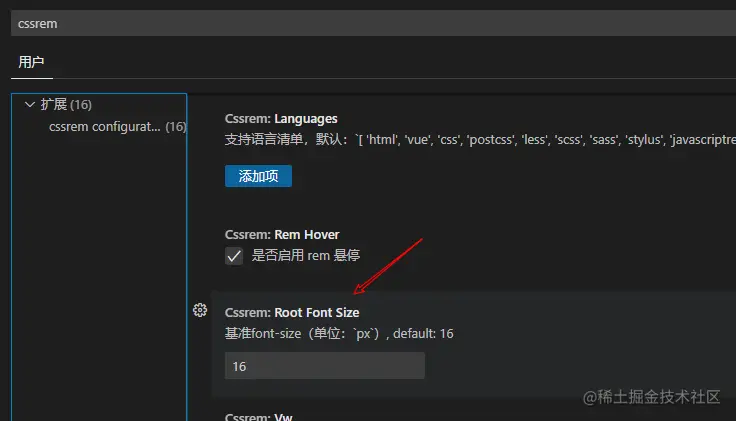Click the 支持语言清单 description text
The image size is (736, 421).
click(480, 139)
